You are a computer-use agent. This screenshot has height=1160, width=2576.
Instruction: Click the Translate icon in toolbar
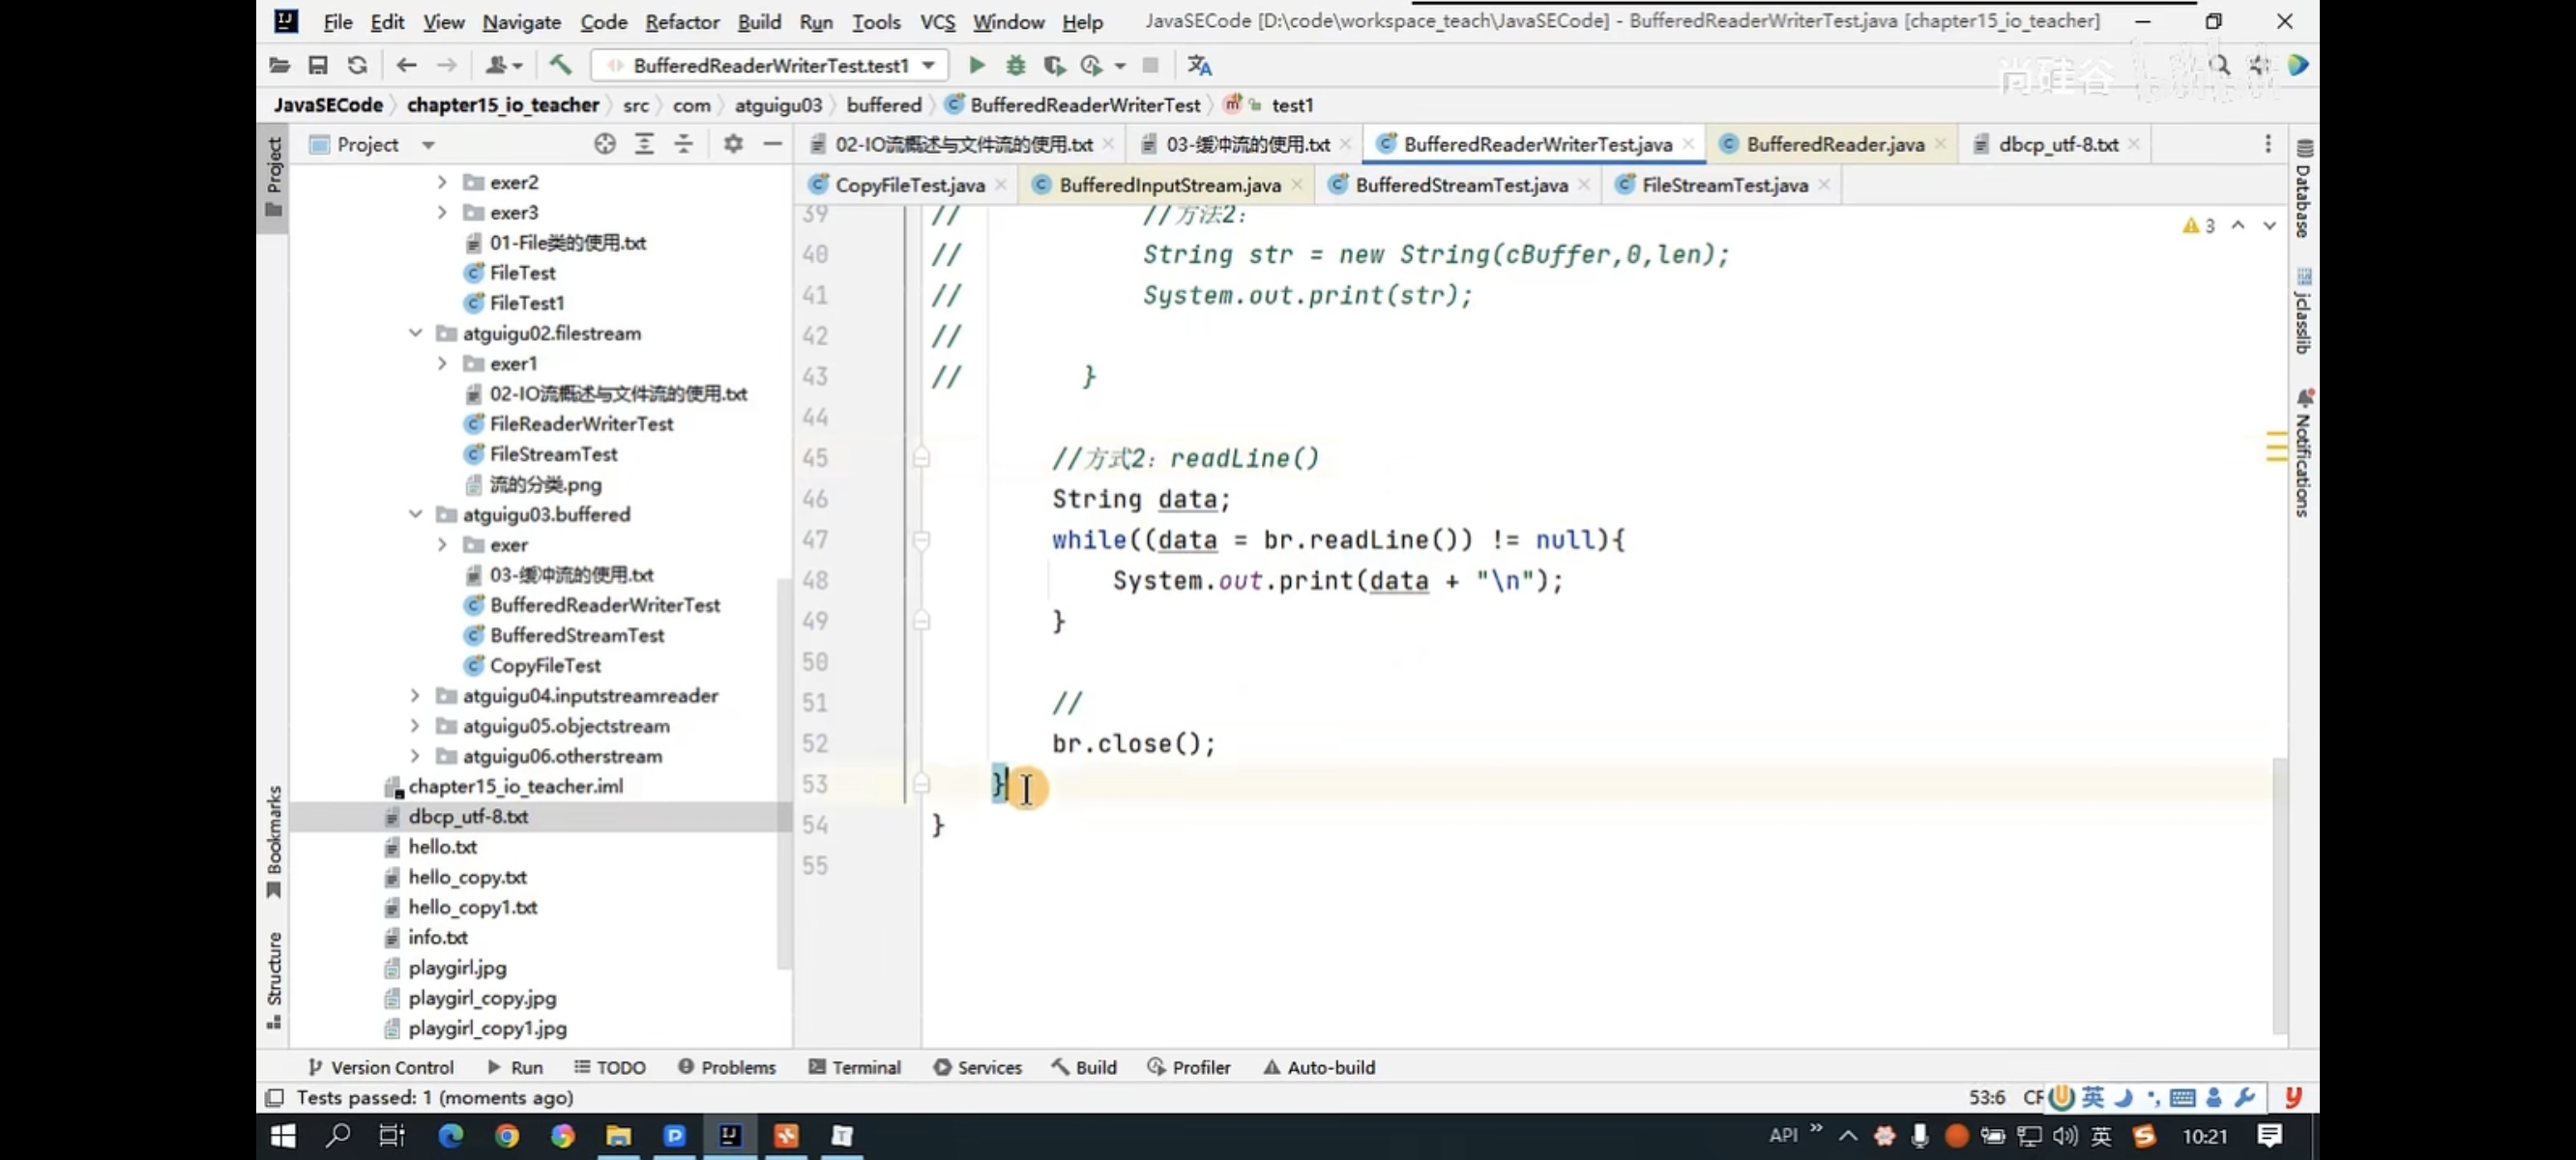pyautogui.click(x=1199, y=66)
